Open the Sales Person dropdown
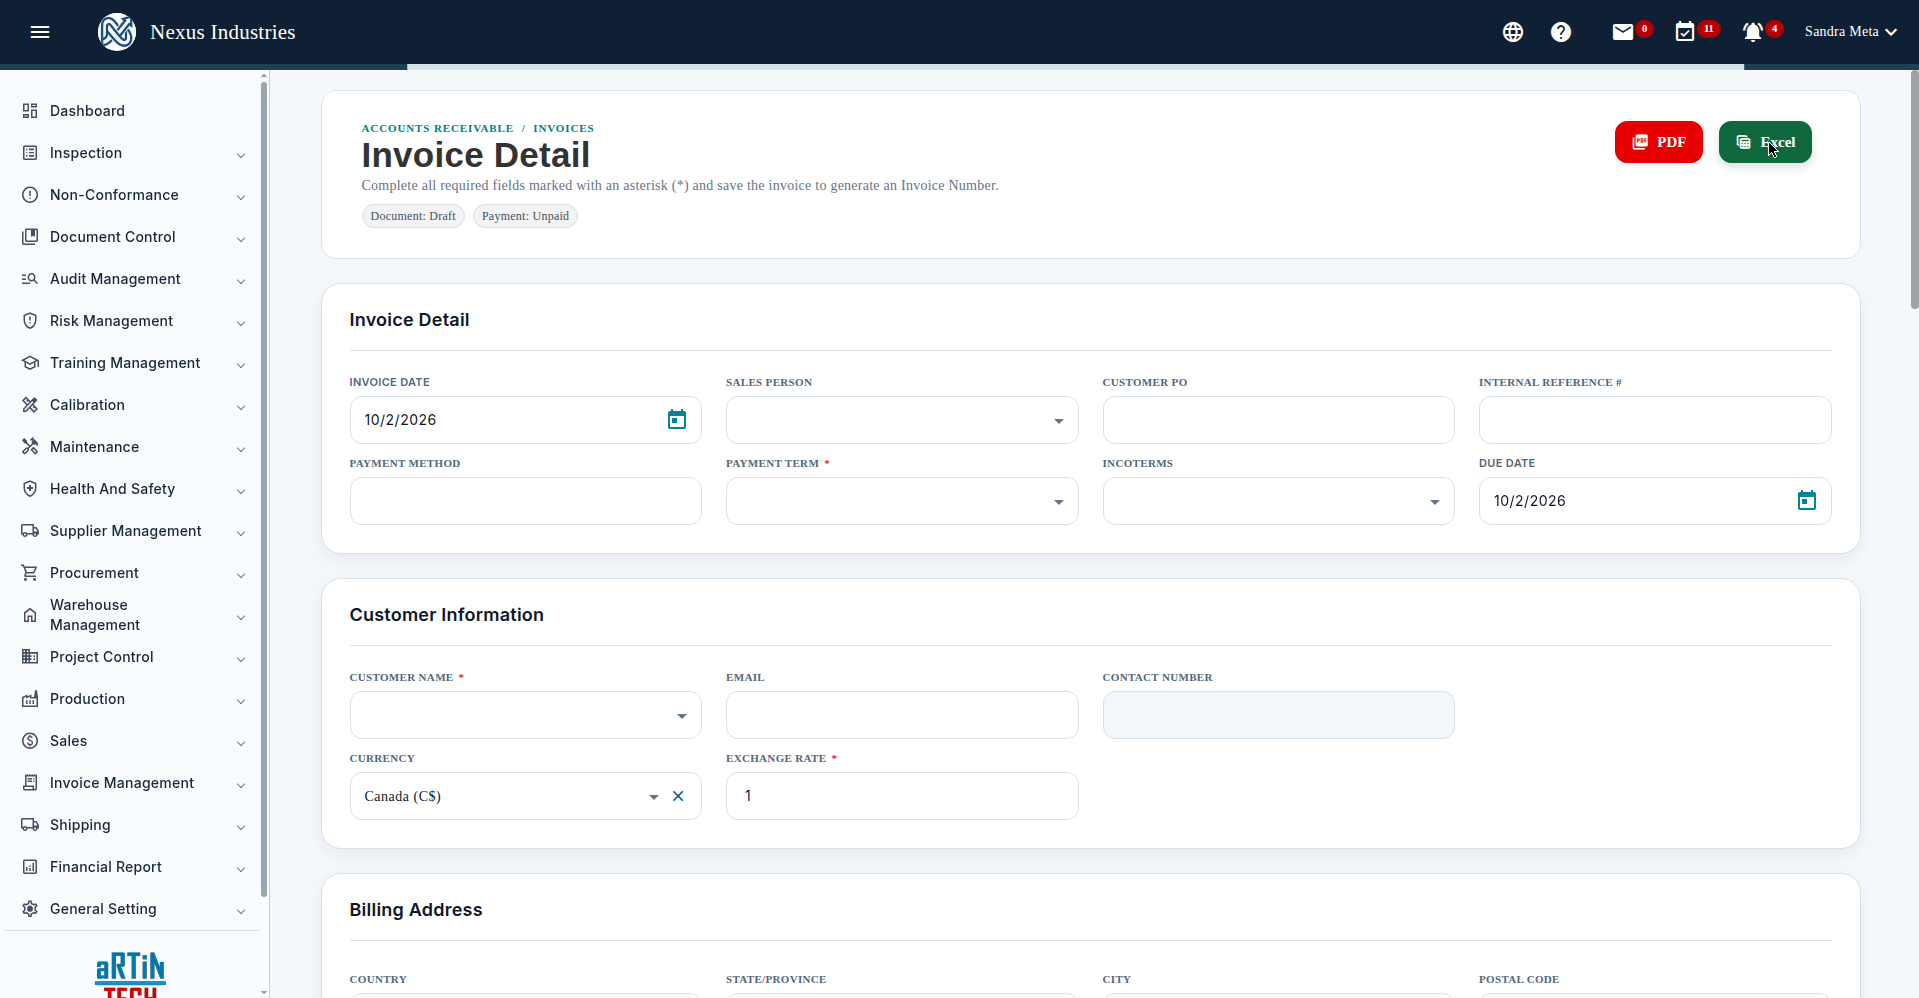 [x=902, y=420]
